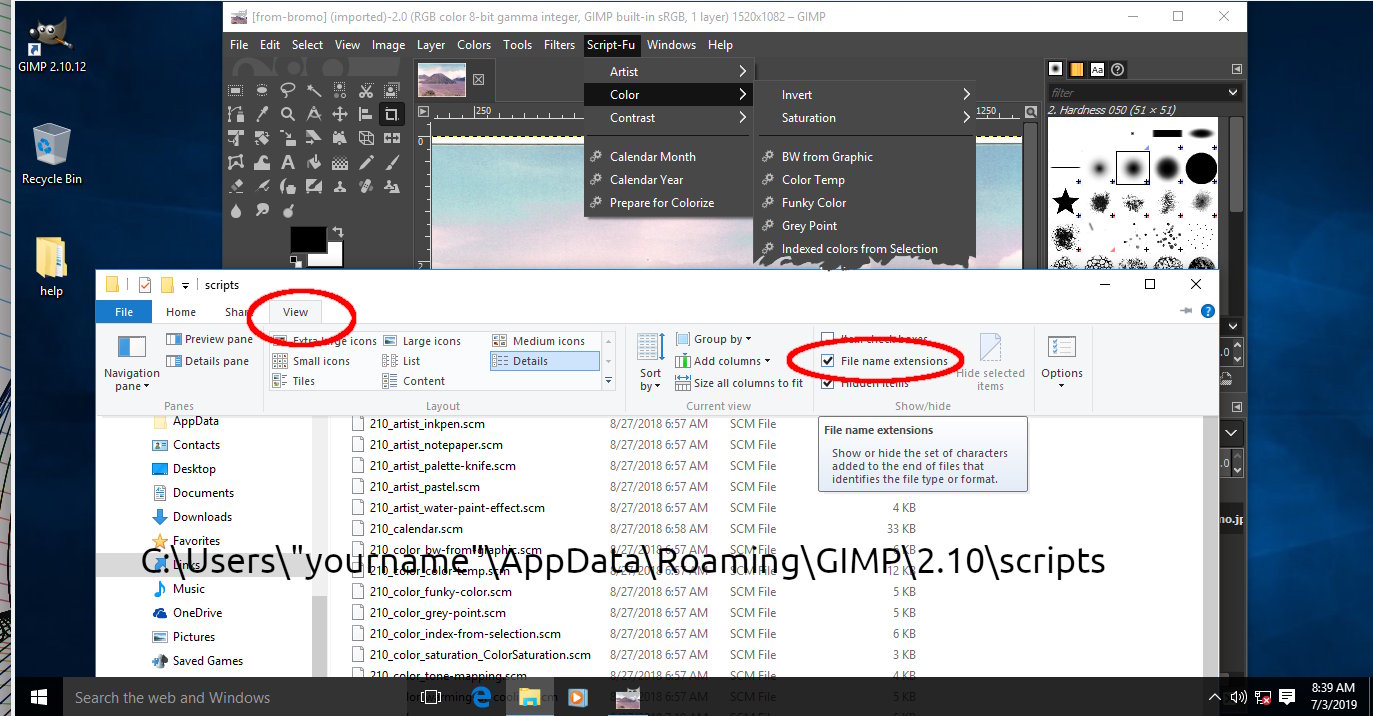Expand the Artist submenu in Script-Fu
This screenshot has width=1373, height=716.
[668, 72]
